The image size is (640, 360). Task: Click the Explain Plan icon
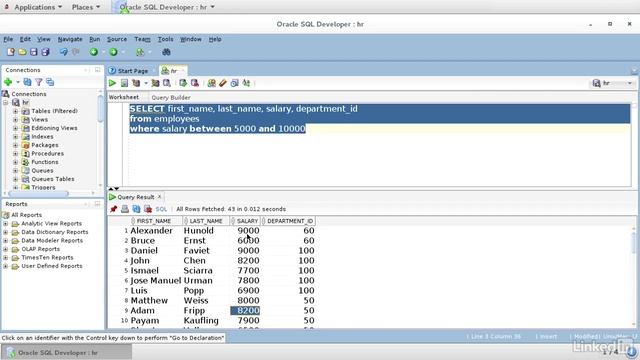136,83
